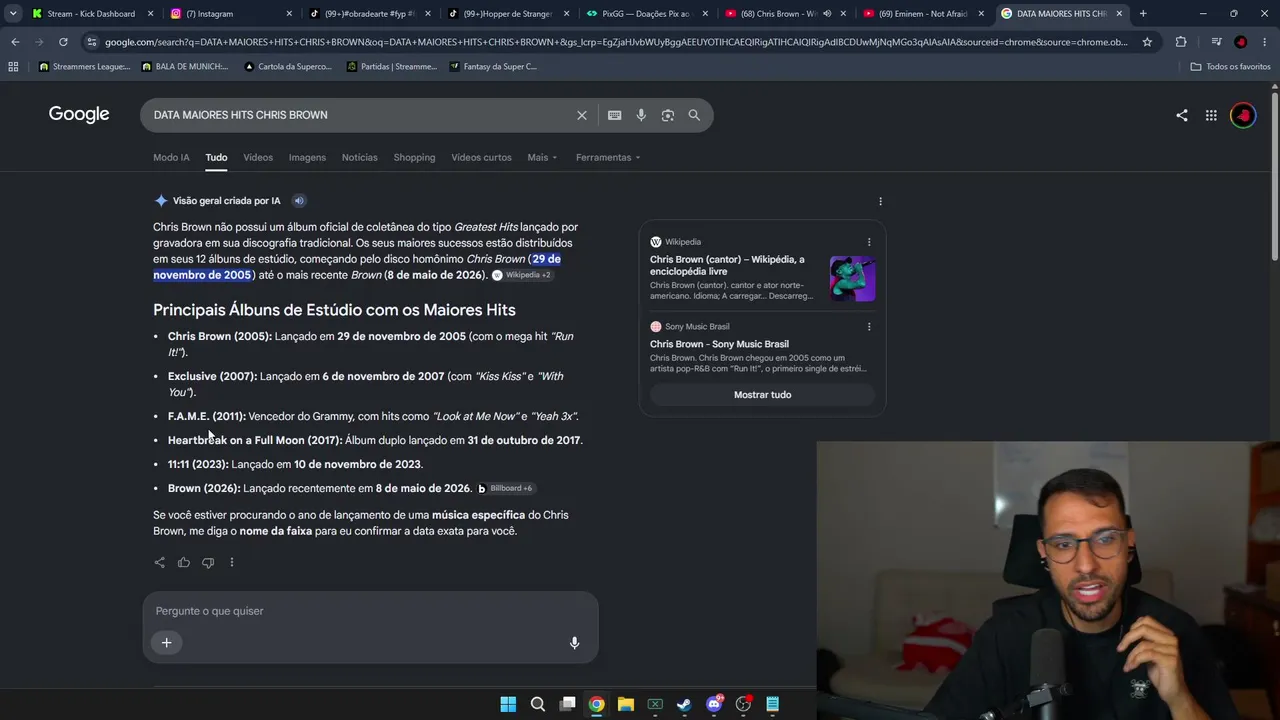The height and width of the screenshot is (720, 1280).
Task: Open Windows taskbar search
Action: coord(538,704)
